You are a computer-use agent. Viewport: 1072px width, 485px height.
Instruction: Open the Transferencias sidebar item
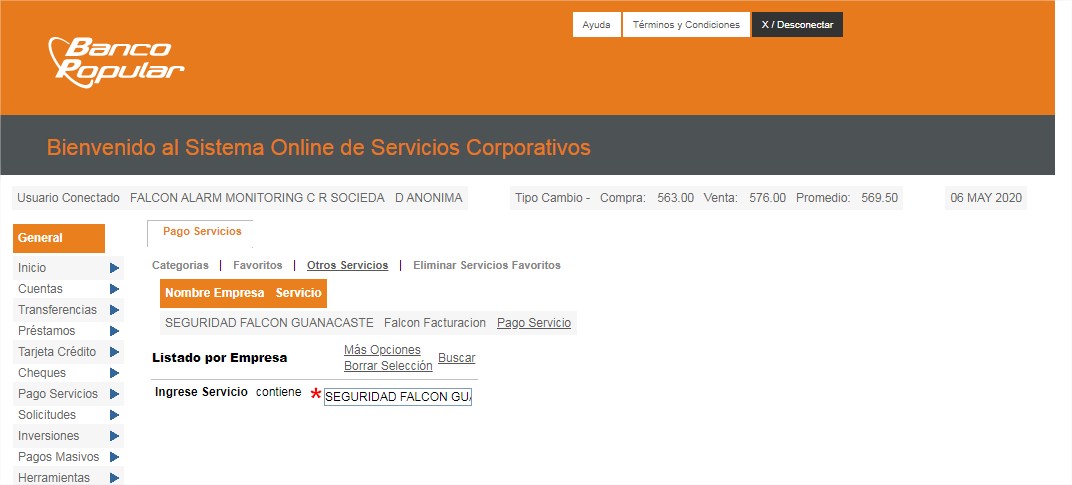pyautogui.click(x=57, y=310)
